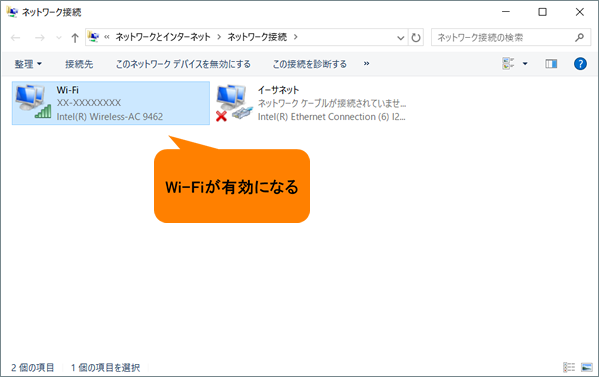The height and width of the screenshot is (377, 599).
Task: Select the イーサネット connection name
Action: [278, 90]
